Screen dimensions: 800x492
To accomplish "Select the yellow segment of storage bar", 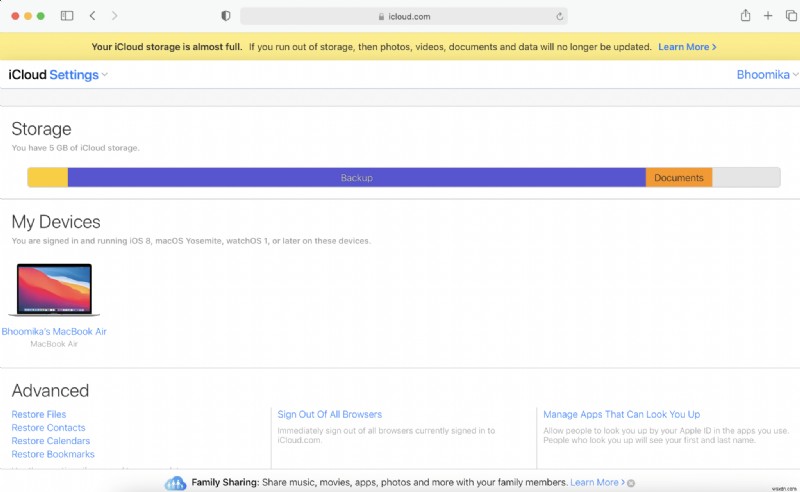I will tap(48, 178).
